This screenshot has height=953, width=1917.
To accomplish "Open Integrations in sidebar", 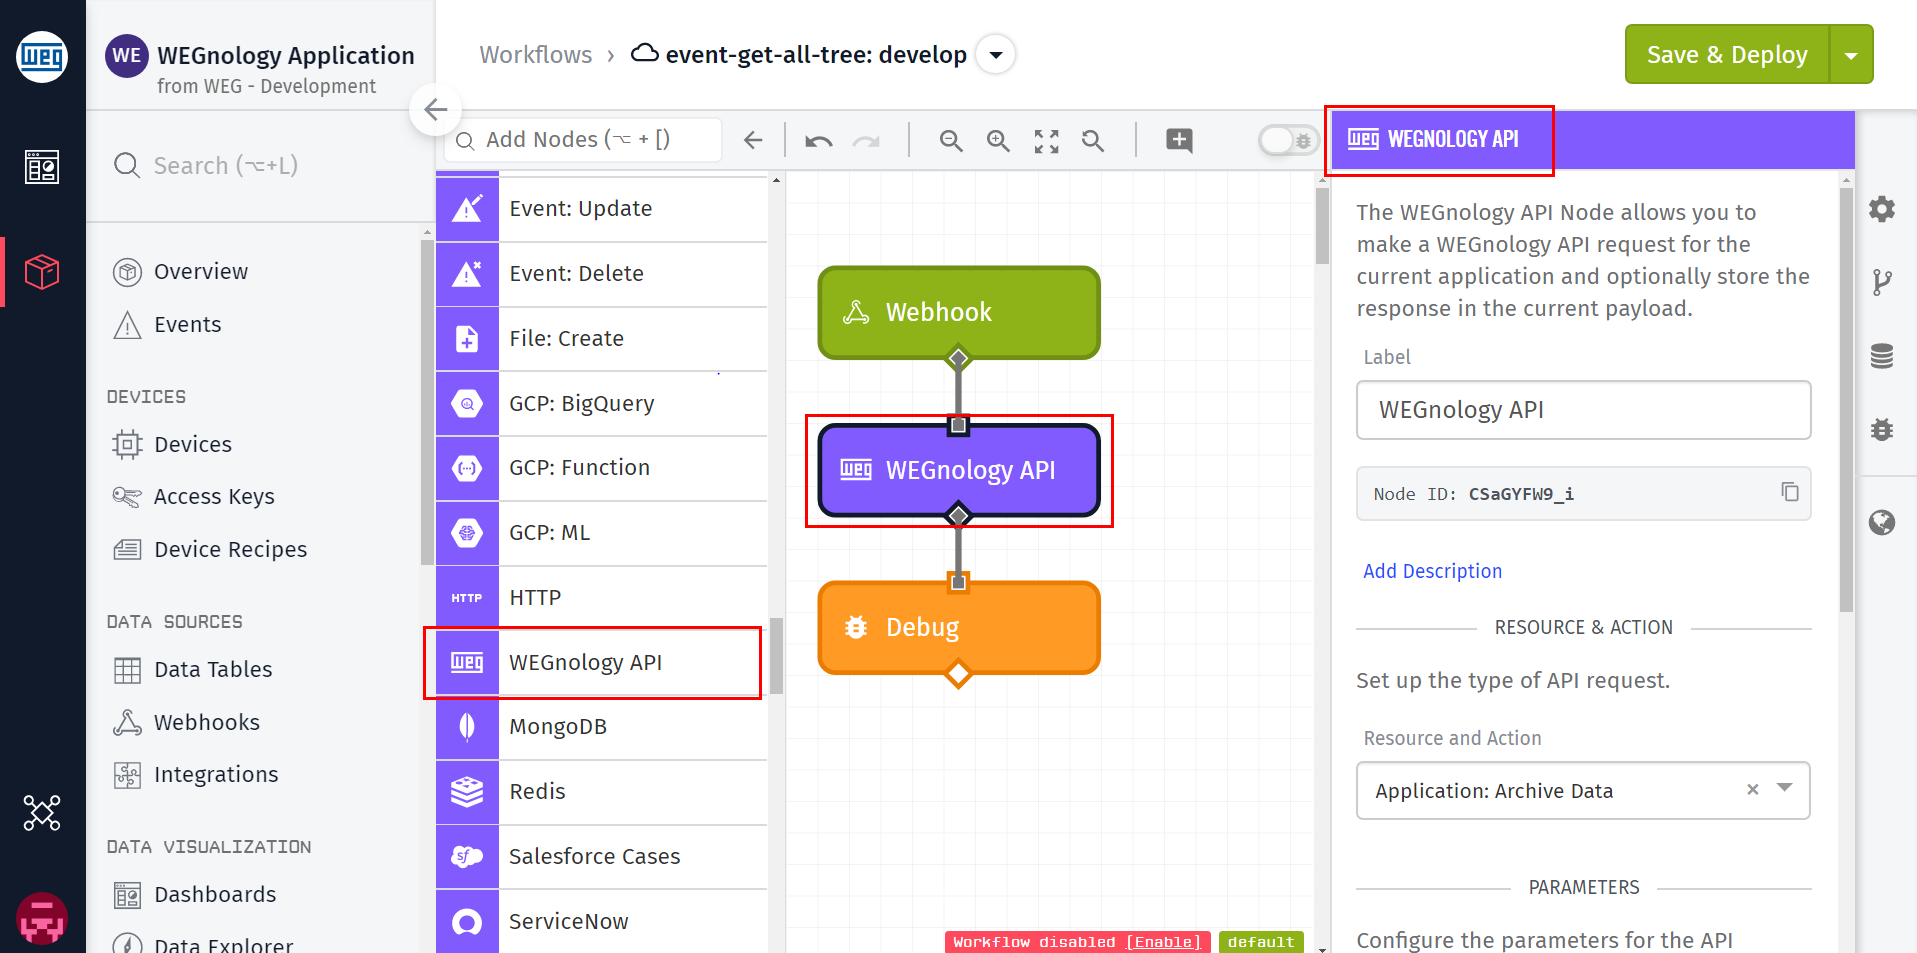I will click(x=216, y=774).
